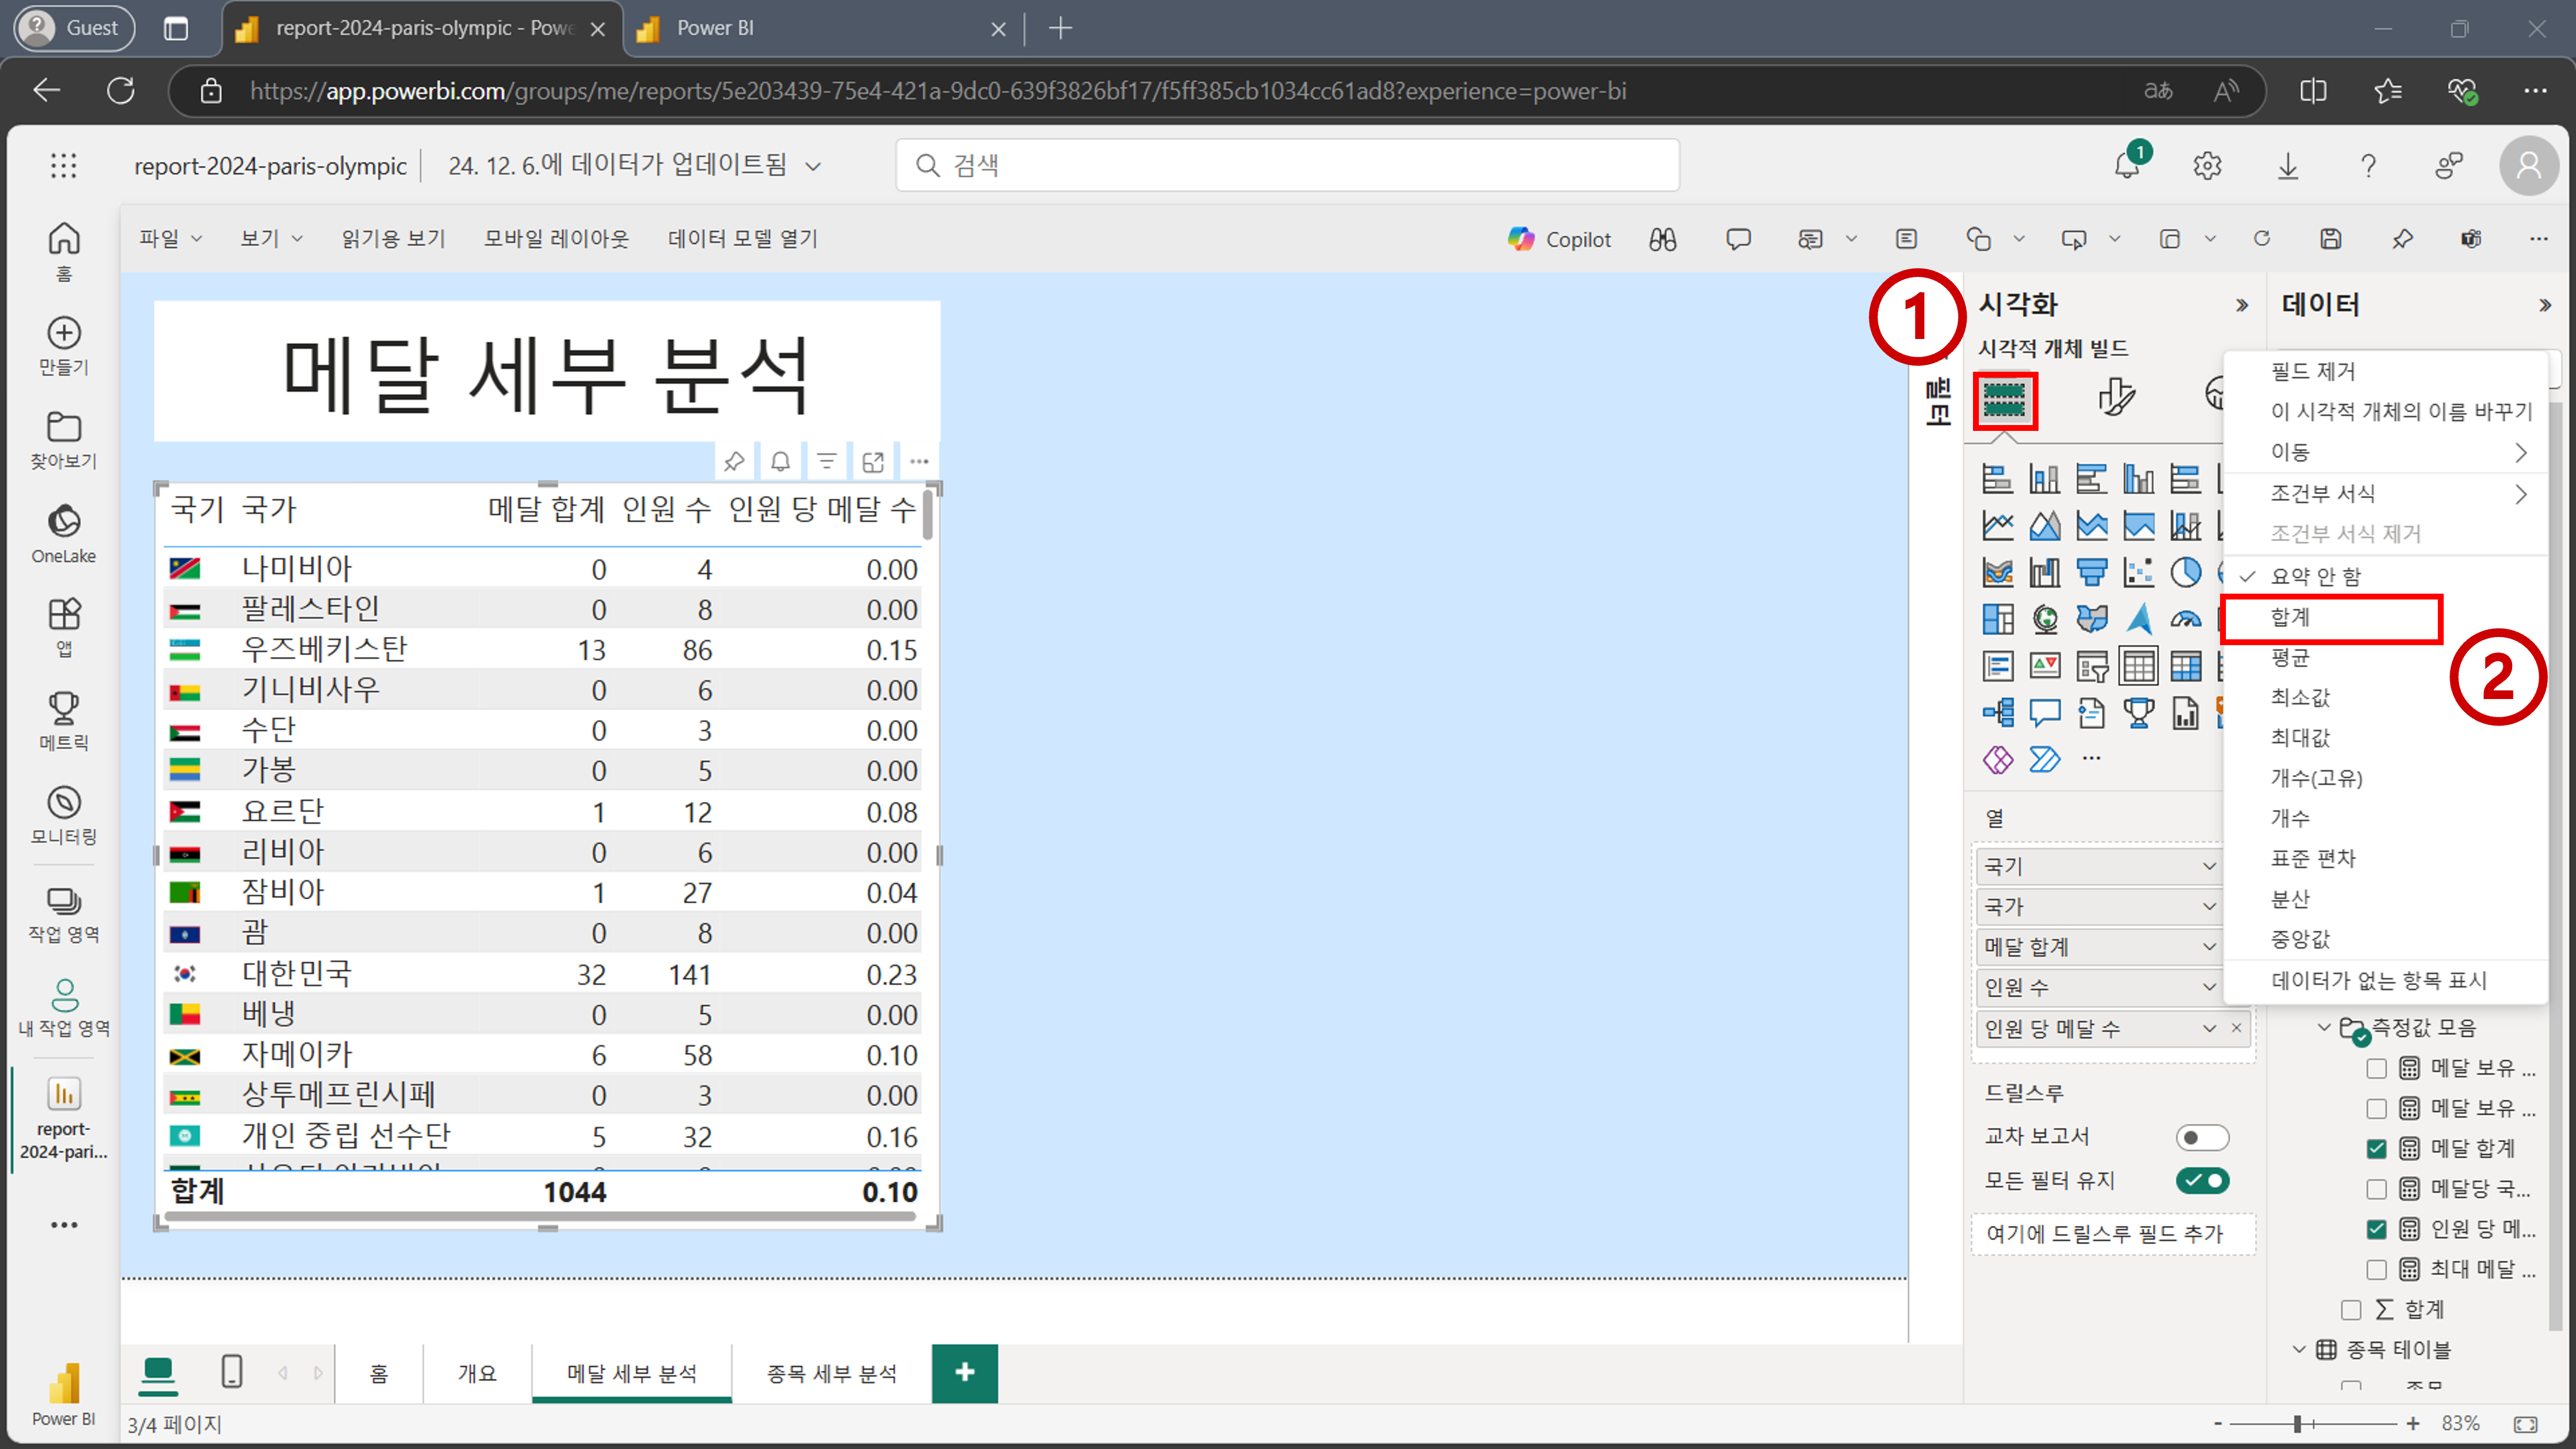Choose the area chart visual icon

pyautogui.click(x=2044, y=525)
